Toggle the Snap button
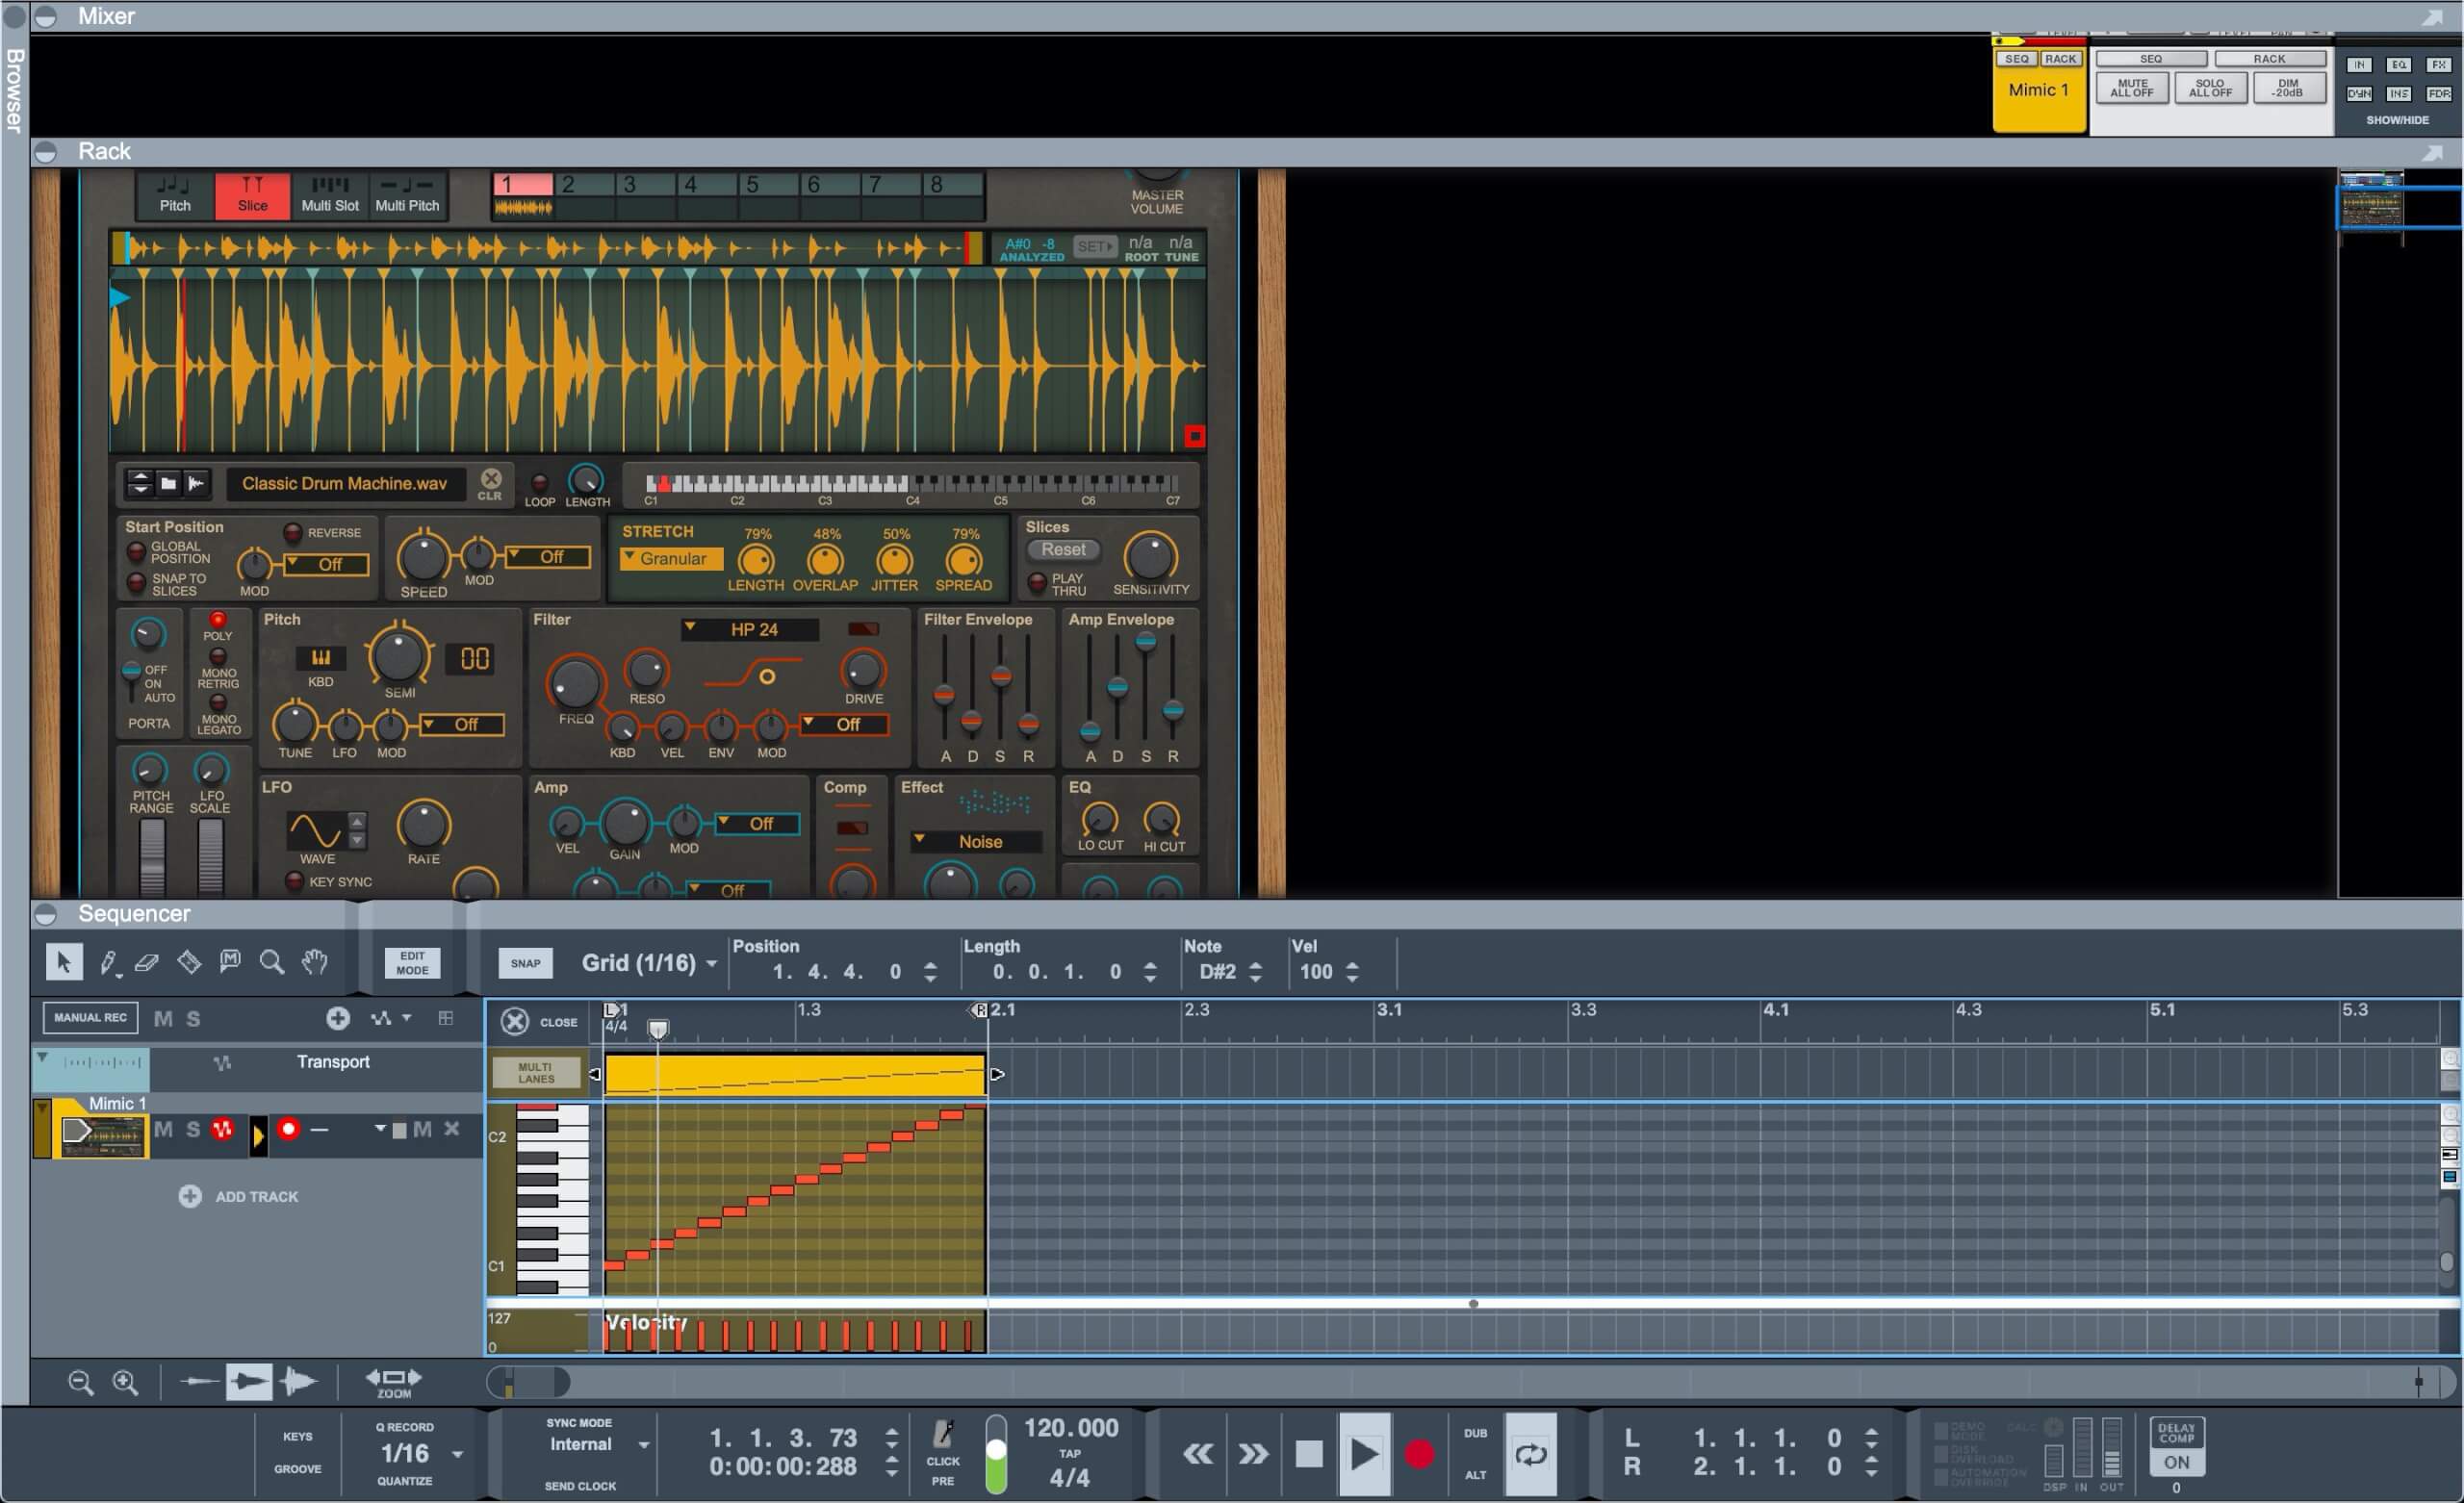The image size is (2464, 1503). (x=525, y=963)
